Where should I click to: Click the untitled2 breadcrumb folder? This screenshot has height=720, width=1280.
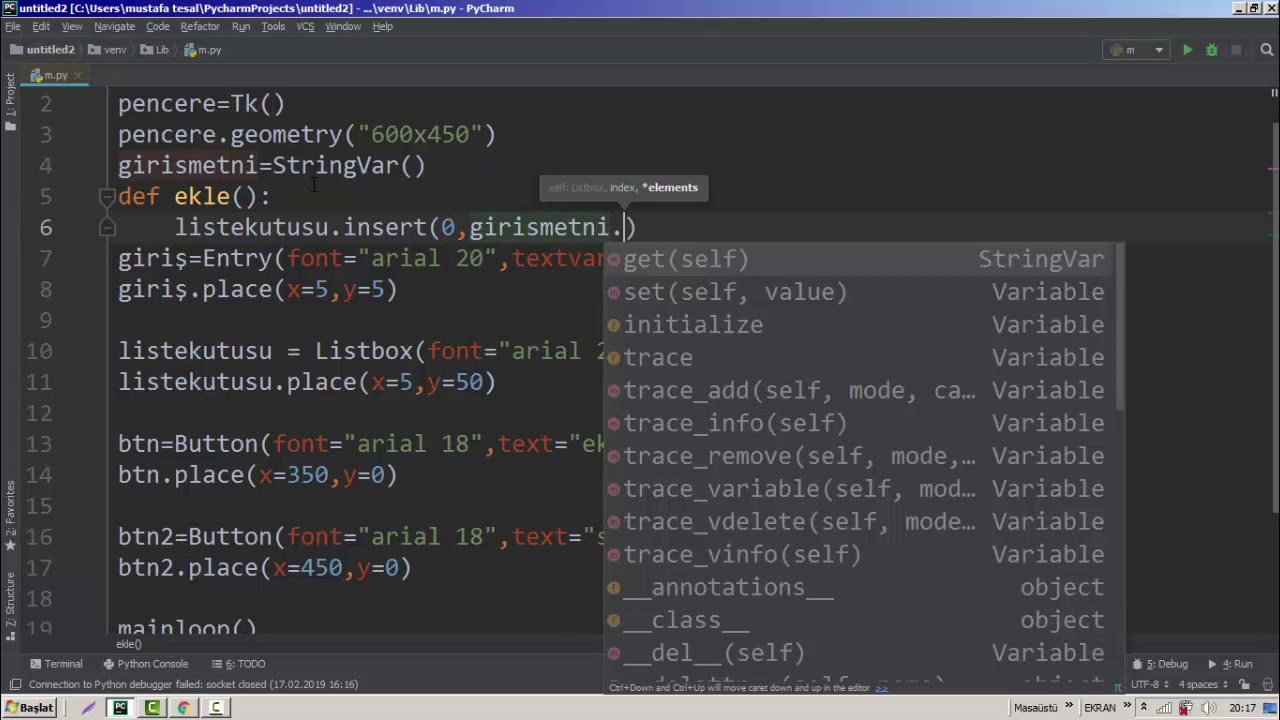[43, 50]
